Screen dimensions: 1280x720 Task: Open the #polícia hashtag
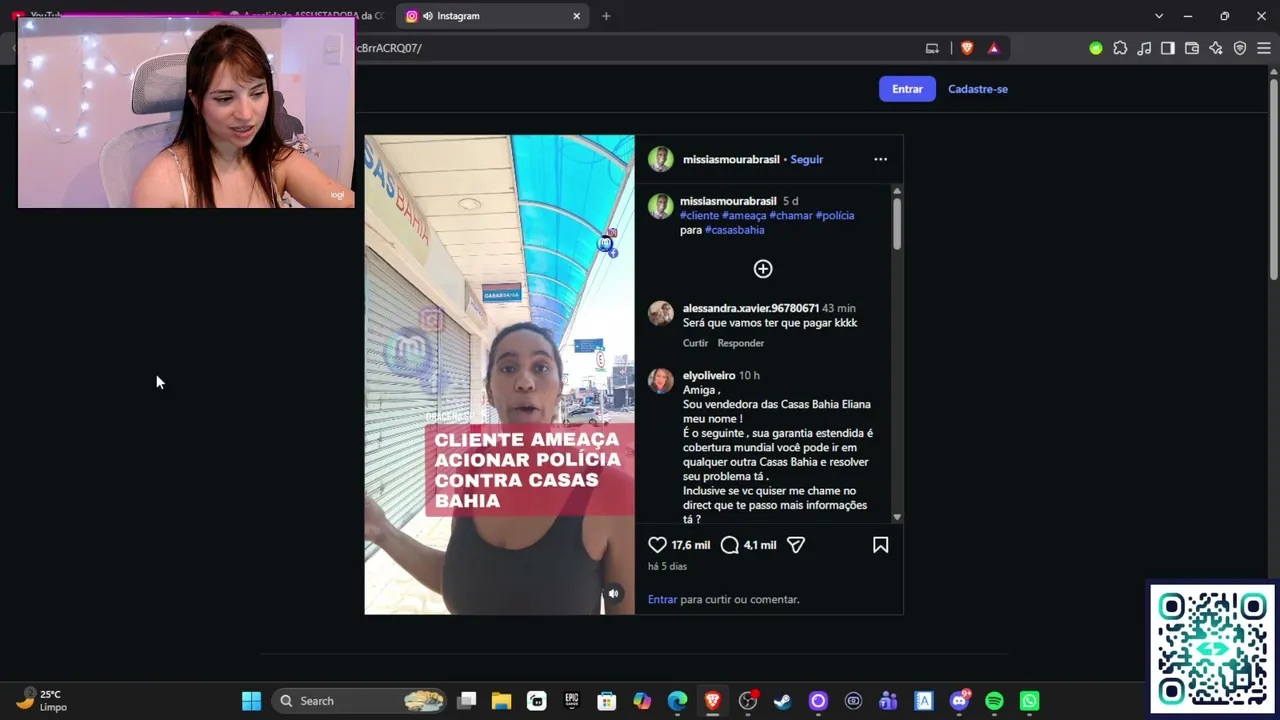pos(835,215)
